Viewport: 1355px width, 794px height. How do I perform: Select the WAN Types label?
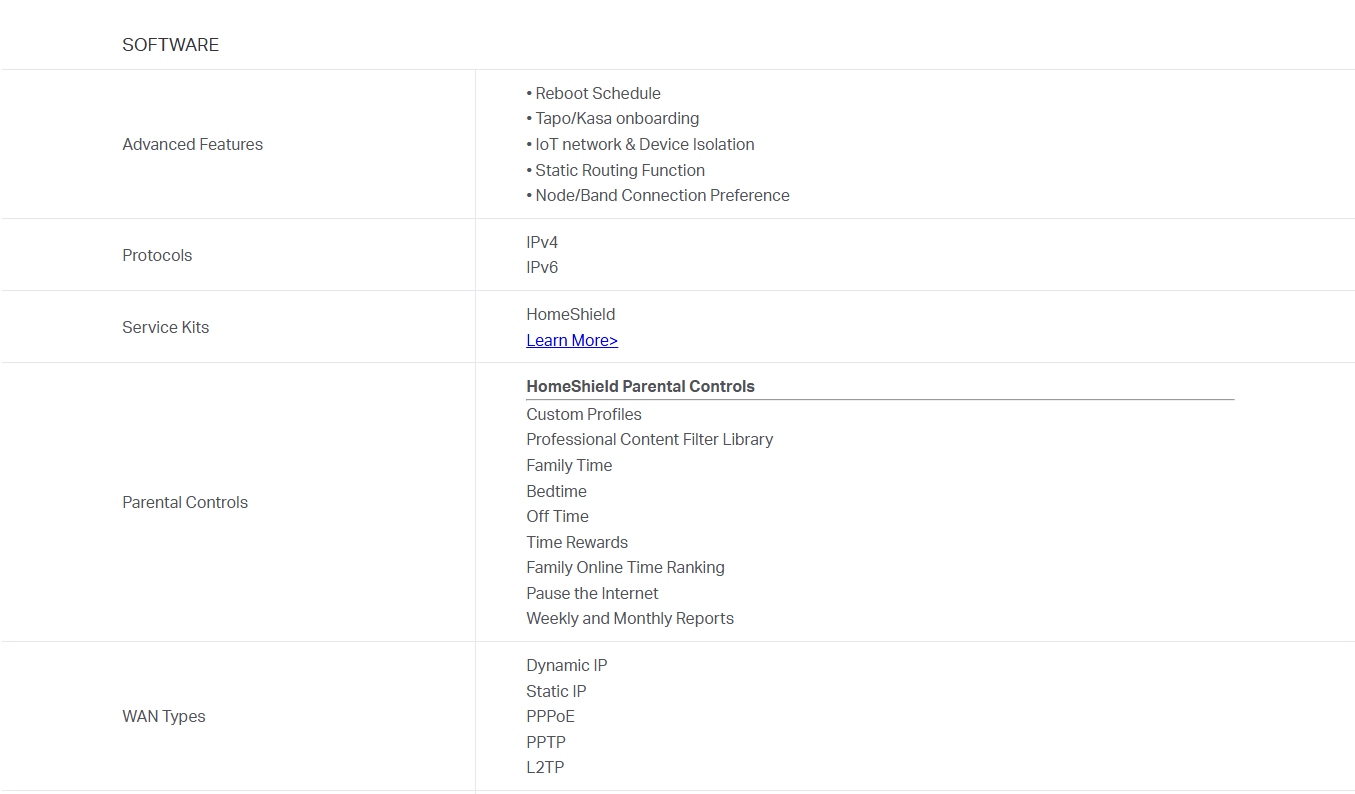164,716
